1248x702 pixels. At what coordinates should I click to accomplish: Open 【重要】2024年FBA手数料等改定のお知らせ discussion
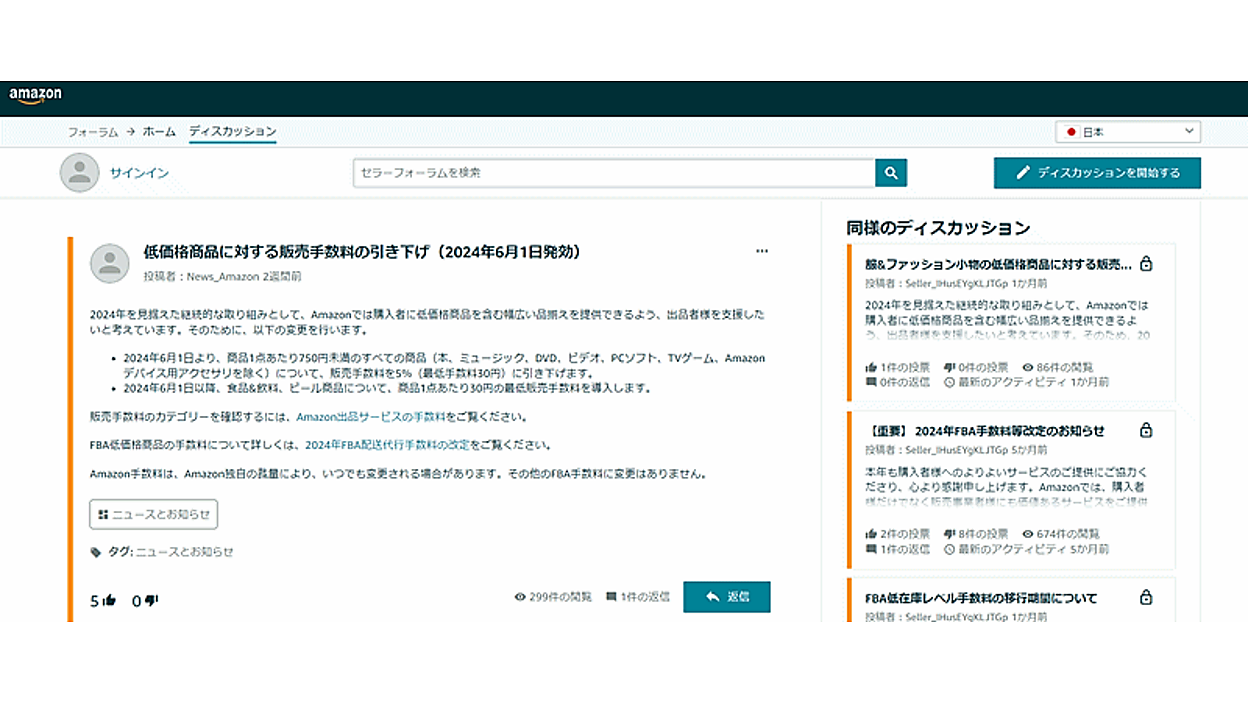tap(985, 431)
